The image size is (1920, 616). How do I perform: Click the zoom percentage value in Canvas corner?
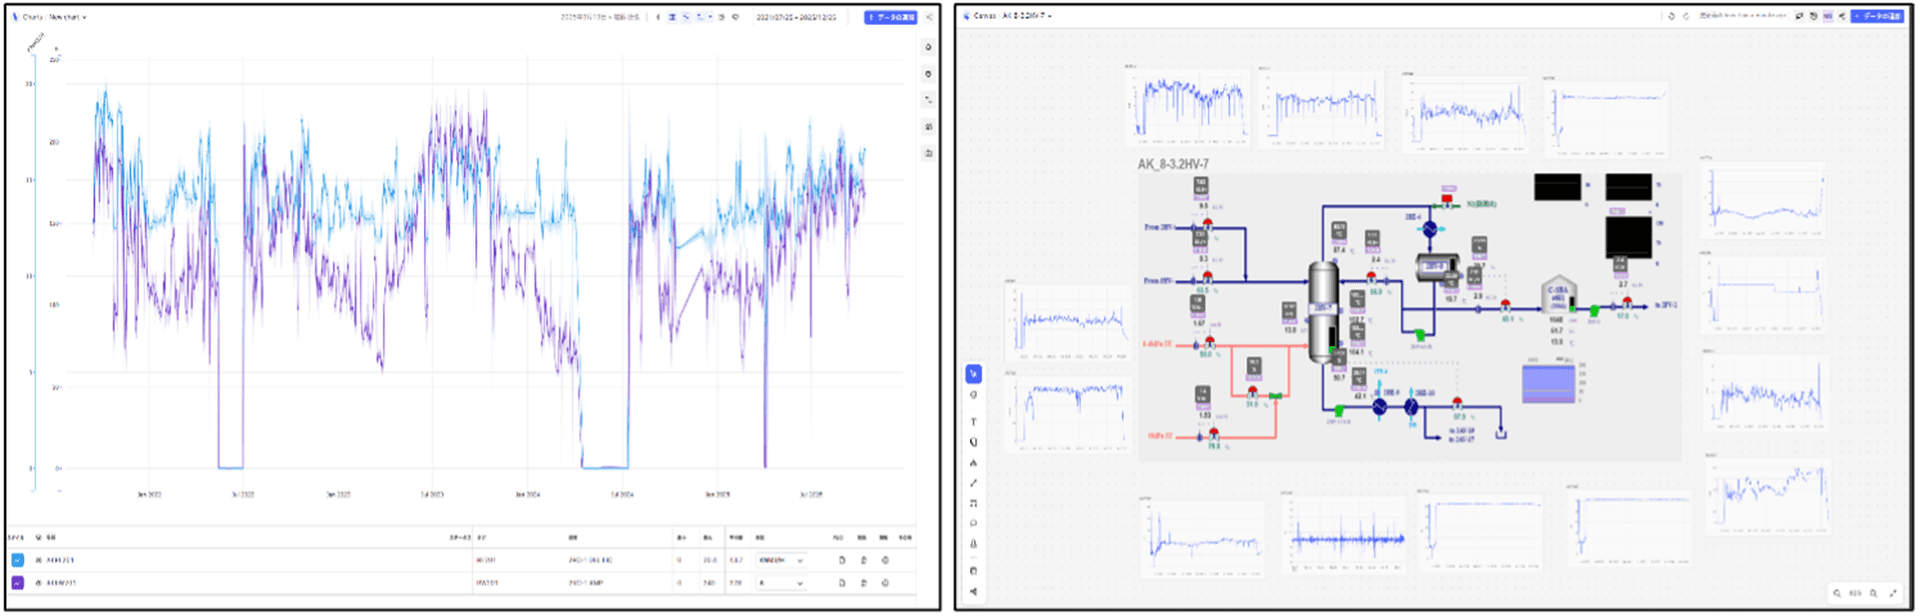1855,593
